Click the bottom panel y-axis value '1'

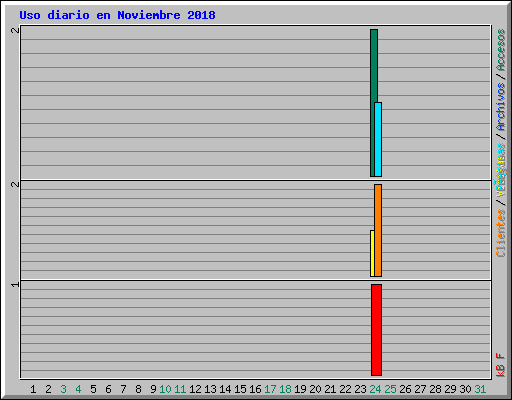[15, 284]
